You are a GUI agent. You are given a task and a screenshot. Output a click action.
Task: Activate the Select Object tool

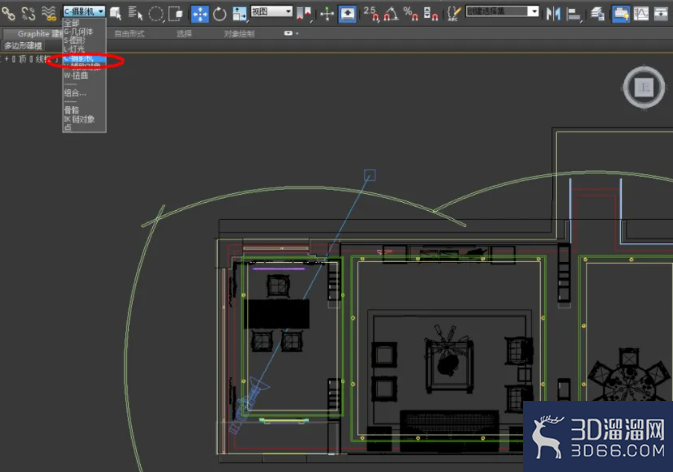pyautogui.click(x=115, y=14)
